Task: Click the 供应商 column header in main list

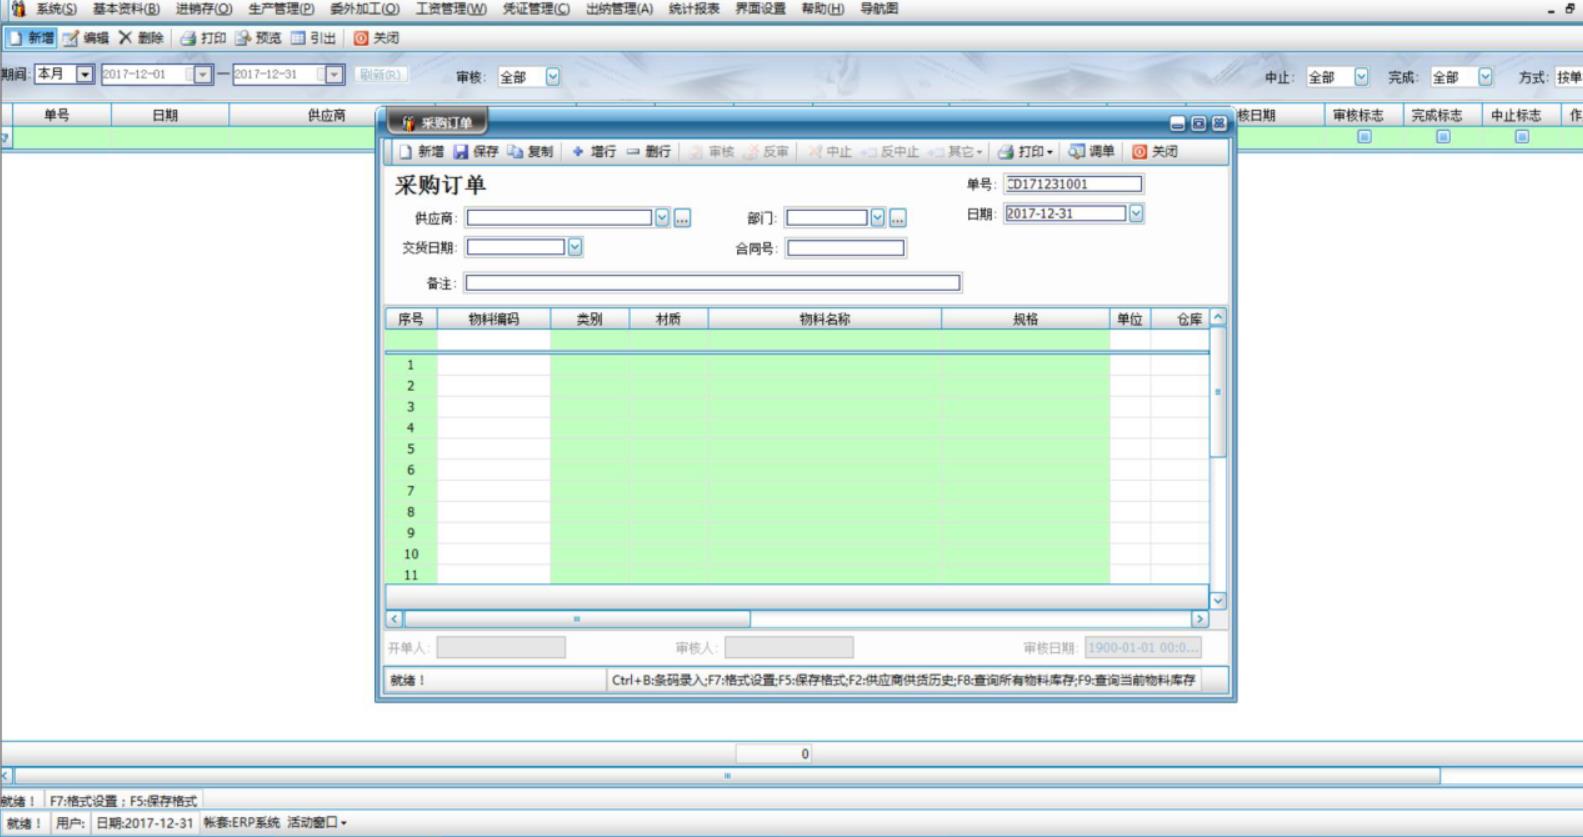Action: pos(326,116)
